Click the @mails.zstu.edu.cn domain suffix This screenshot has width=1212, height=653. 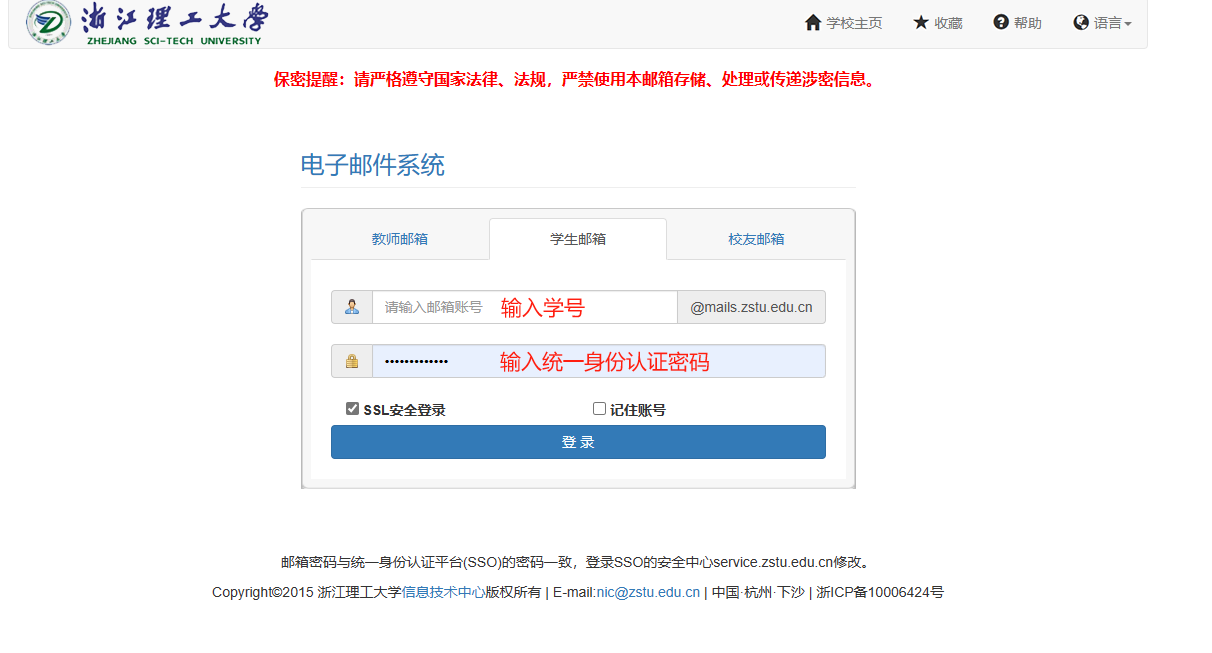pyautogui.click(x=751, y=307)
